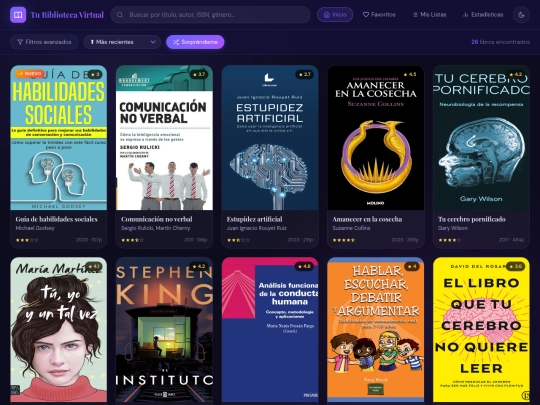Click the 4.6 rating badge on Análisis funcional cover
The height and width of the screenshot is (405, 540).
coord(305,266)
